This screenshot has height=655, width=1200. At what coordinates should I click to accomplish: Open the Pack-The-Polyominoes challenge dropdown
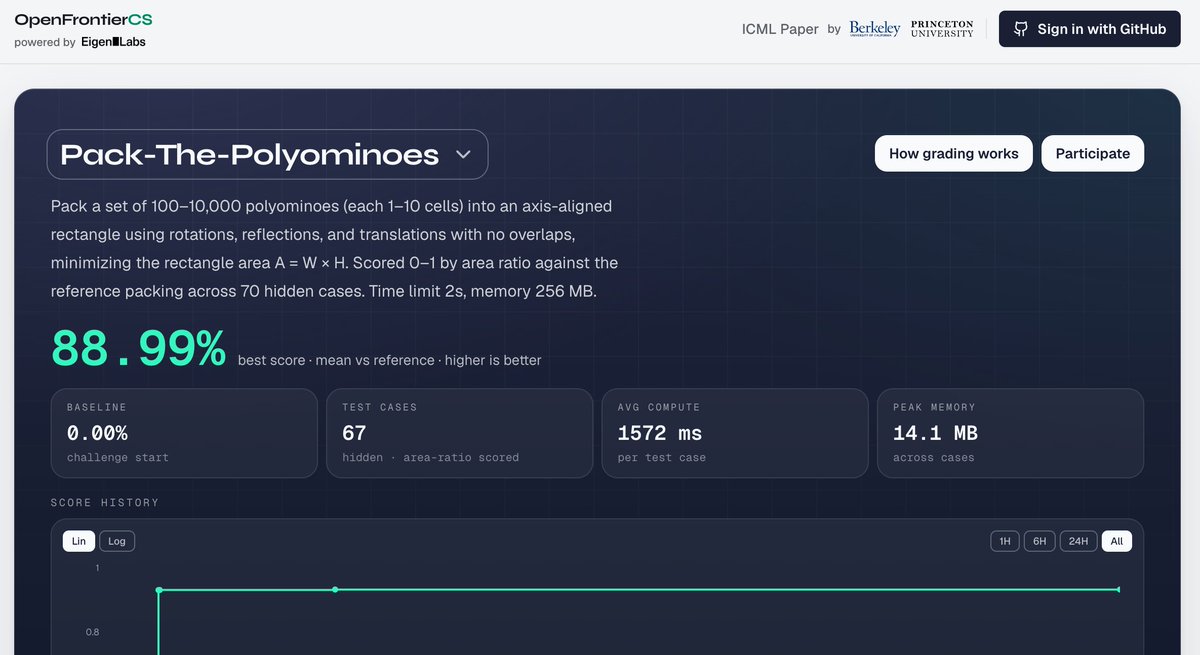[267, 154]
